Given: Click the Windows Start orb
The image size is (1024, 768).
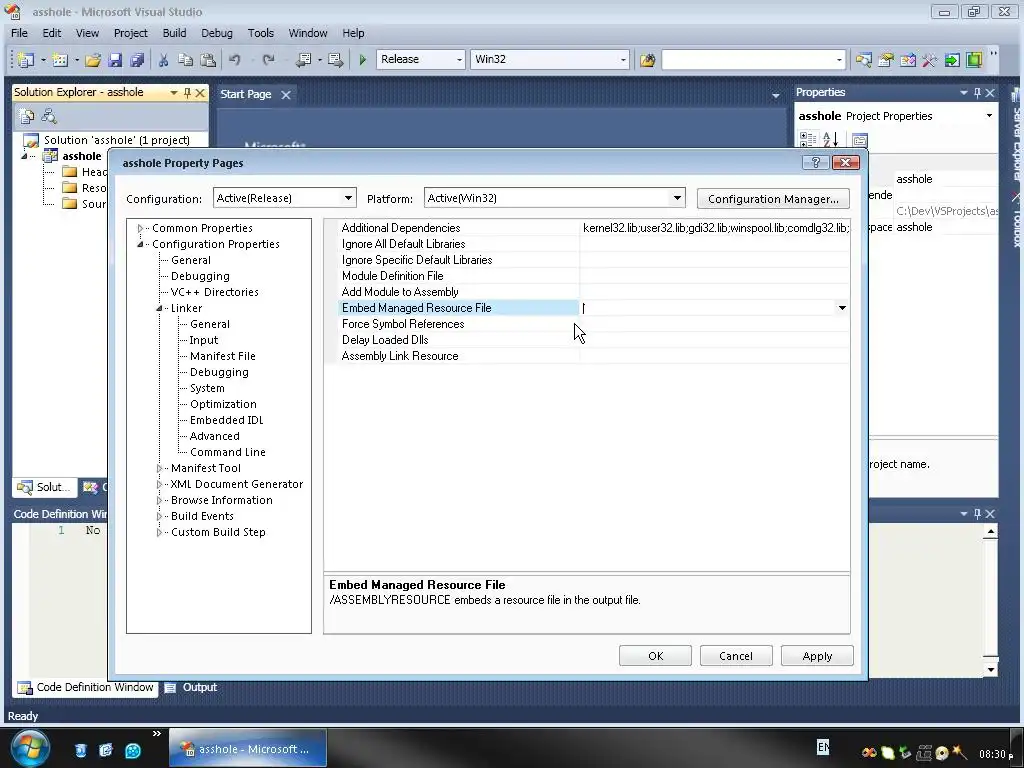Looking at the screenshot, I should tap(29, 748).
